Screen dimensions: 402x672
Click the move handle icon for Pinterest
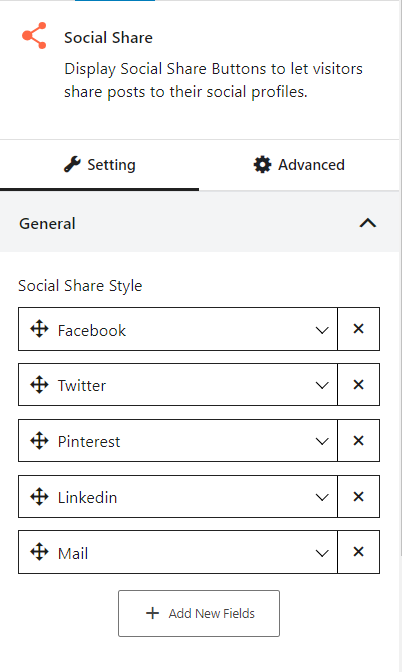[x=39, y=441]
